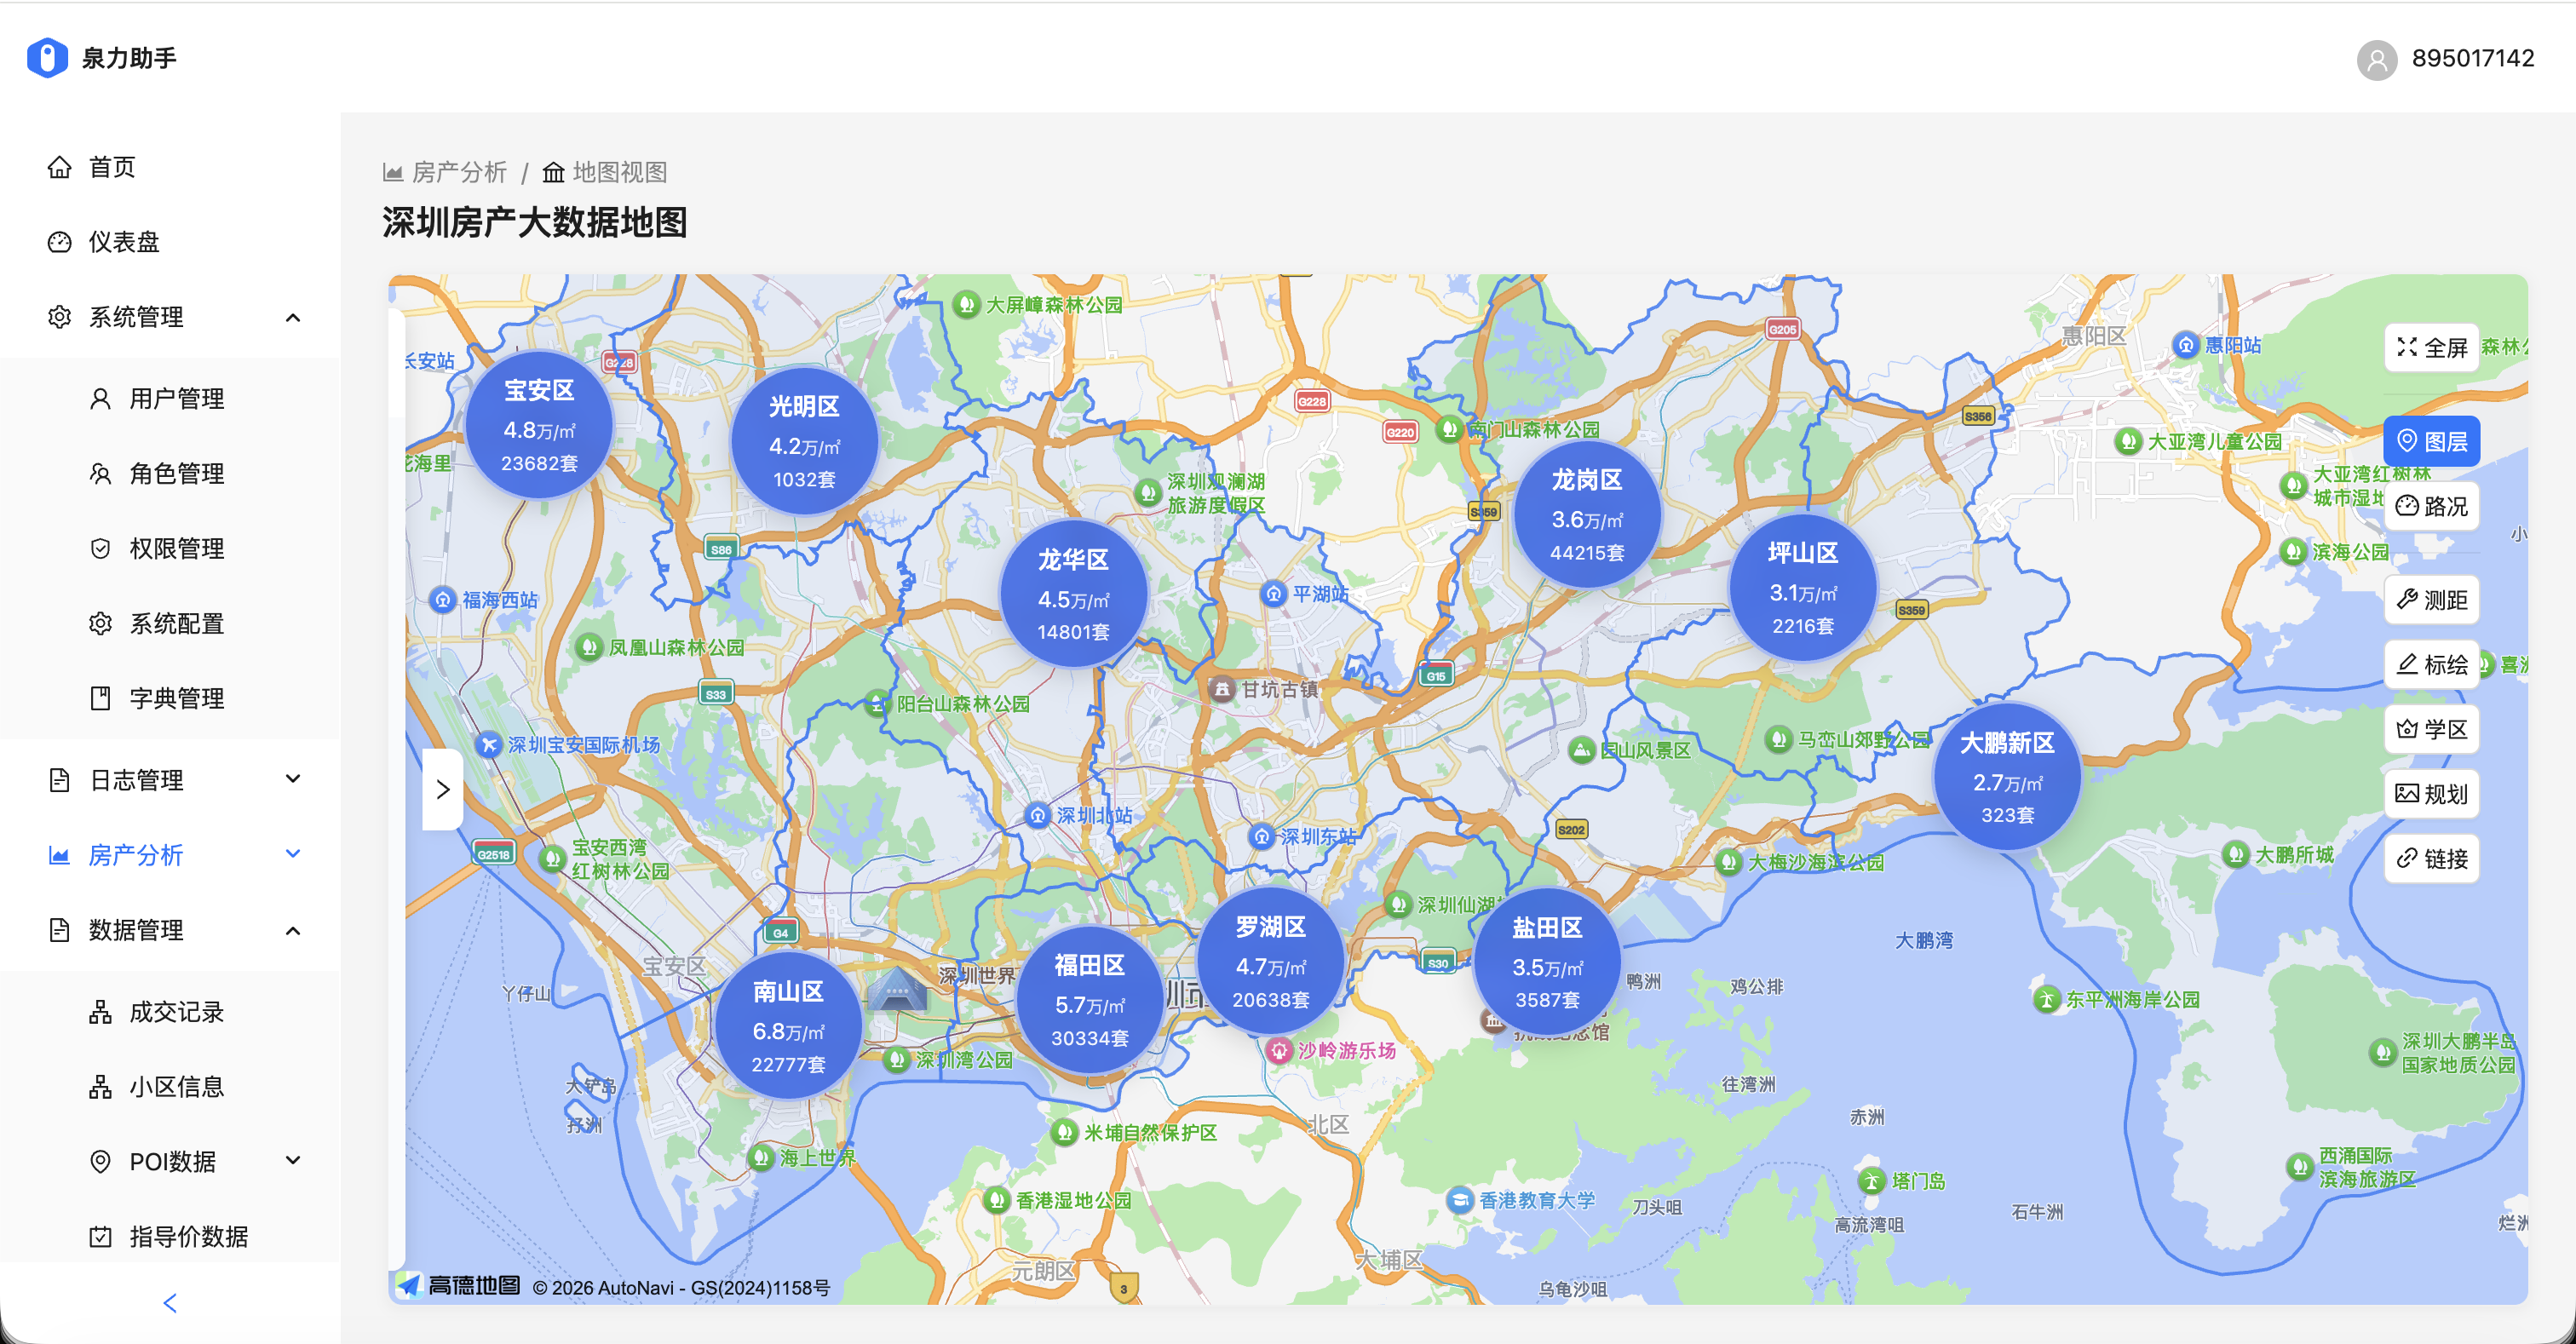Click the 链接 share link icon
Image resolution: width=2576 pixels, height=1344 pixels.
click(x=2432, y=858)
